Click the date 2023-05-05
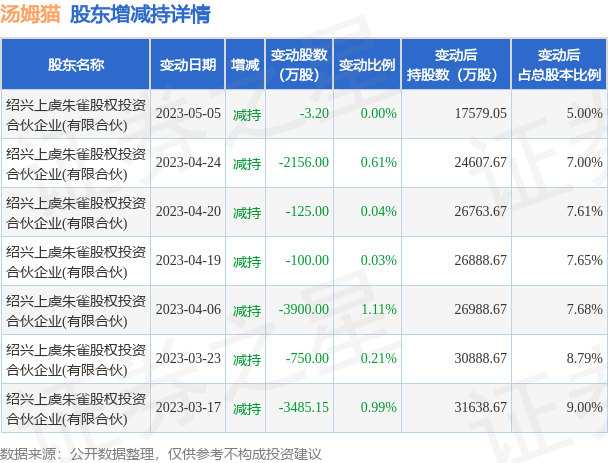608x463 pixels. [188, 114]
